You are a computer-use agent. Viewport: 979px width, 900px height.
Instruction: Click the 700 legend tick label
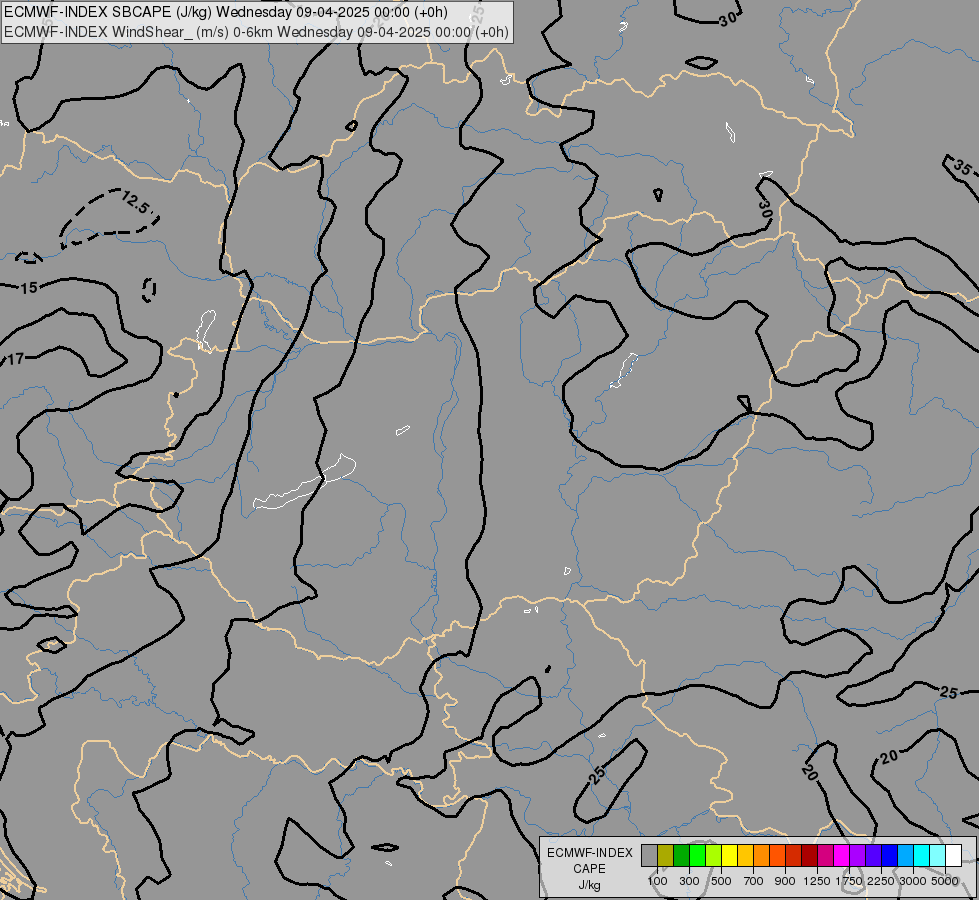[754, 881]
